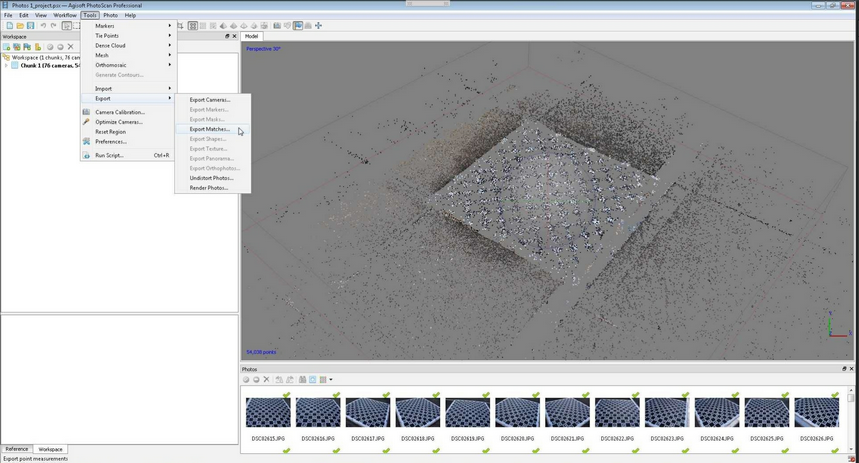Disable cameras in the Photos pane toolbar
Image resolution: width=859 pixels, height=463 pixels.
pyautogui.click(x=256, y=379)
